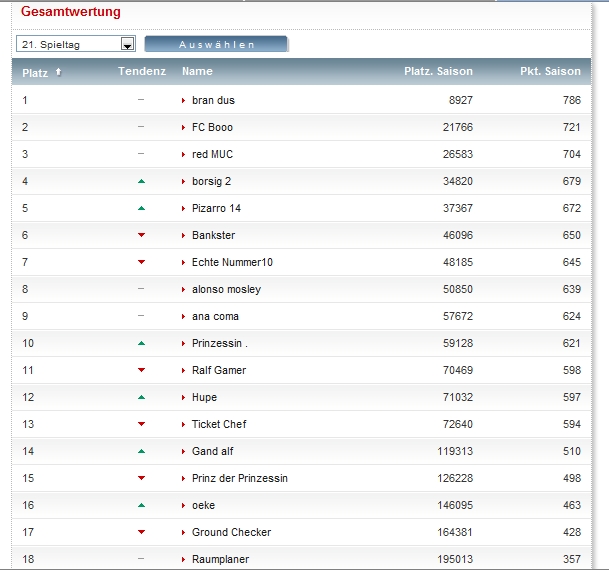Click the Auswählen button

tap(216, 44)
